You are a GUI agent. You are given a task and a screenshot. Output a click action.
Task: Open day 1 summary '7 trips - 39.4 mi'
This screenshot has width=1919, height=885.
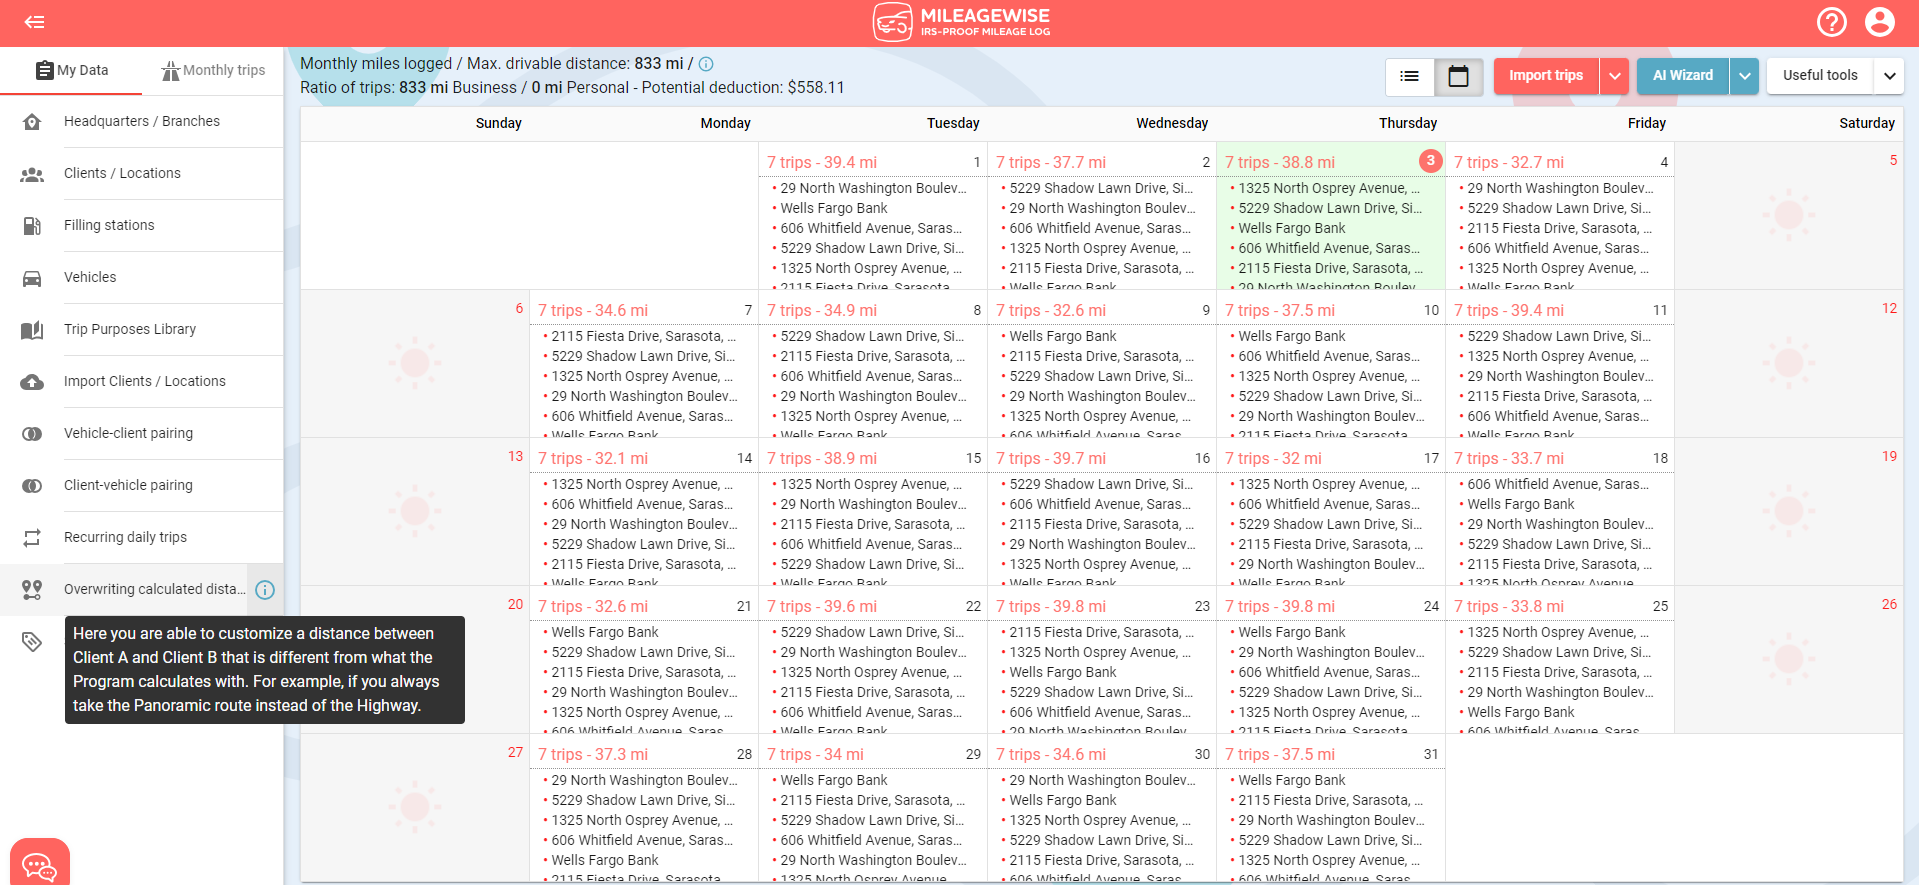click(x=822, y=163)
